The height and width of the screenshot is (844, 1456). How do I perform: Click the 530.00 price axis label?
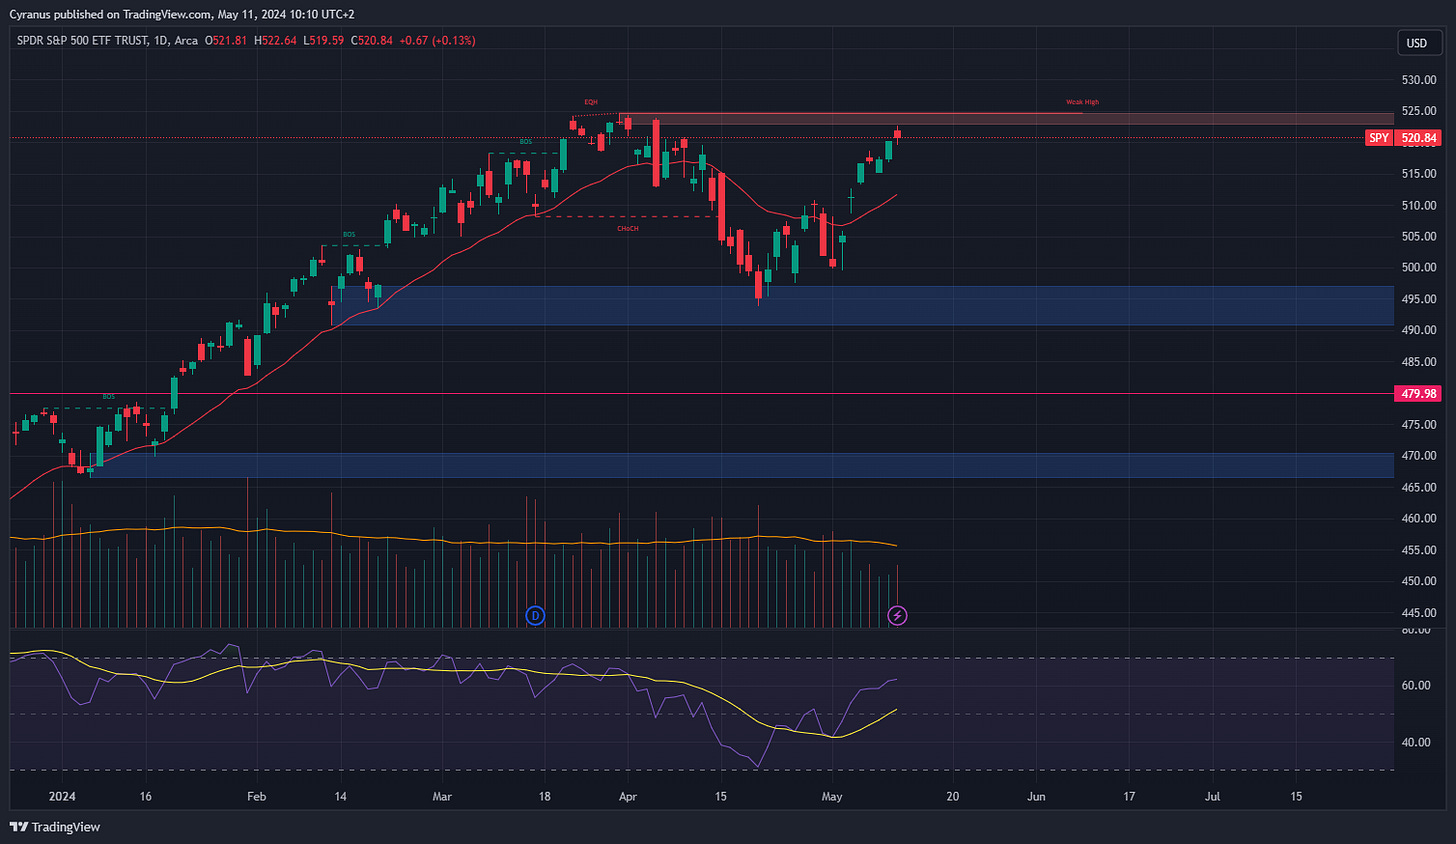click(1419, 80)
